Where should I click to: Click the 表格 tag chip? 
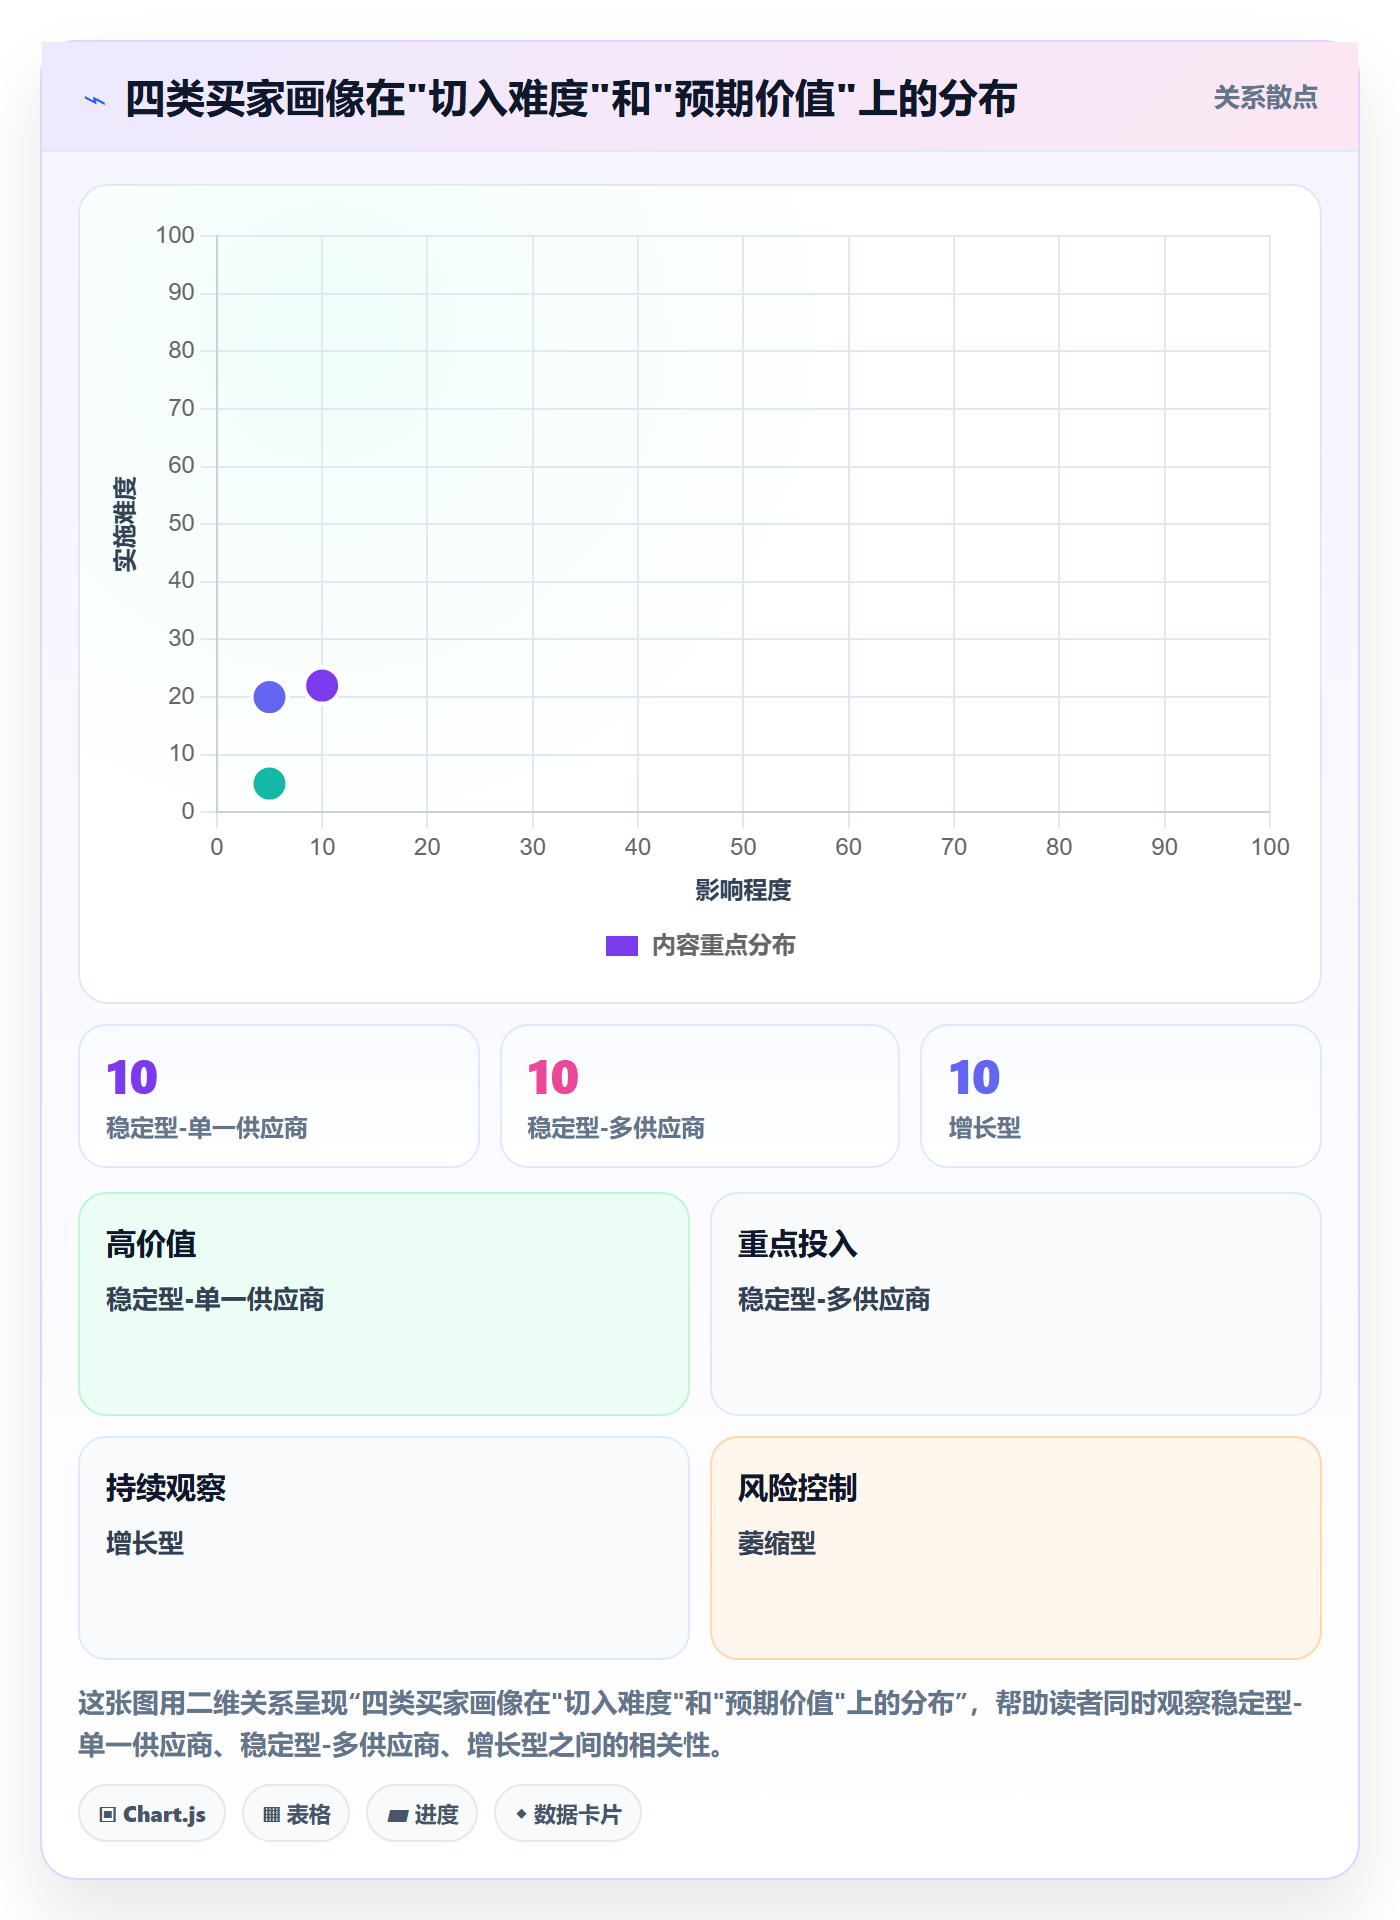pos(296,1814)
